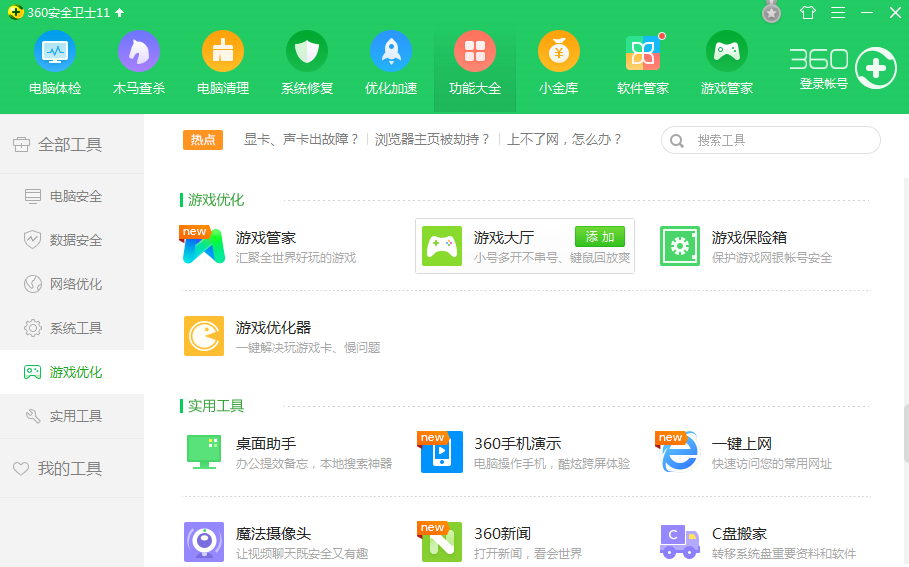This screenshot has height=567, width=909.
Task: Click the 360安全卫士11 title text
Action: coord(68,13)
